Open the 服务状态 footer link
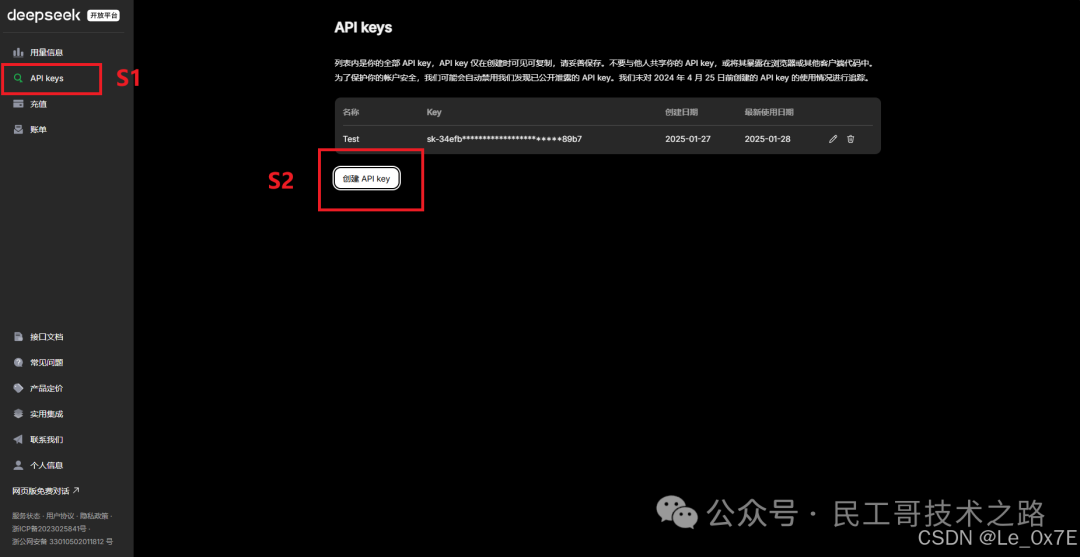 coord(25,516)
